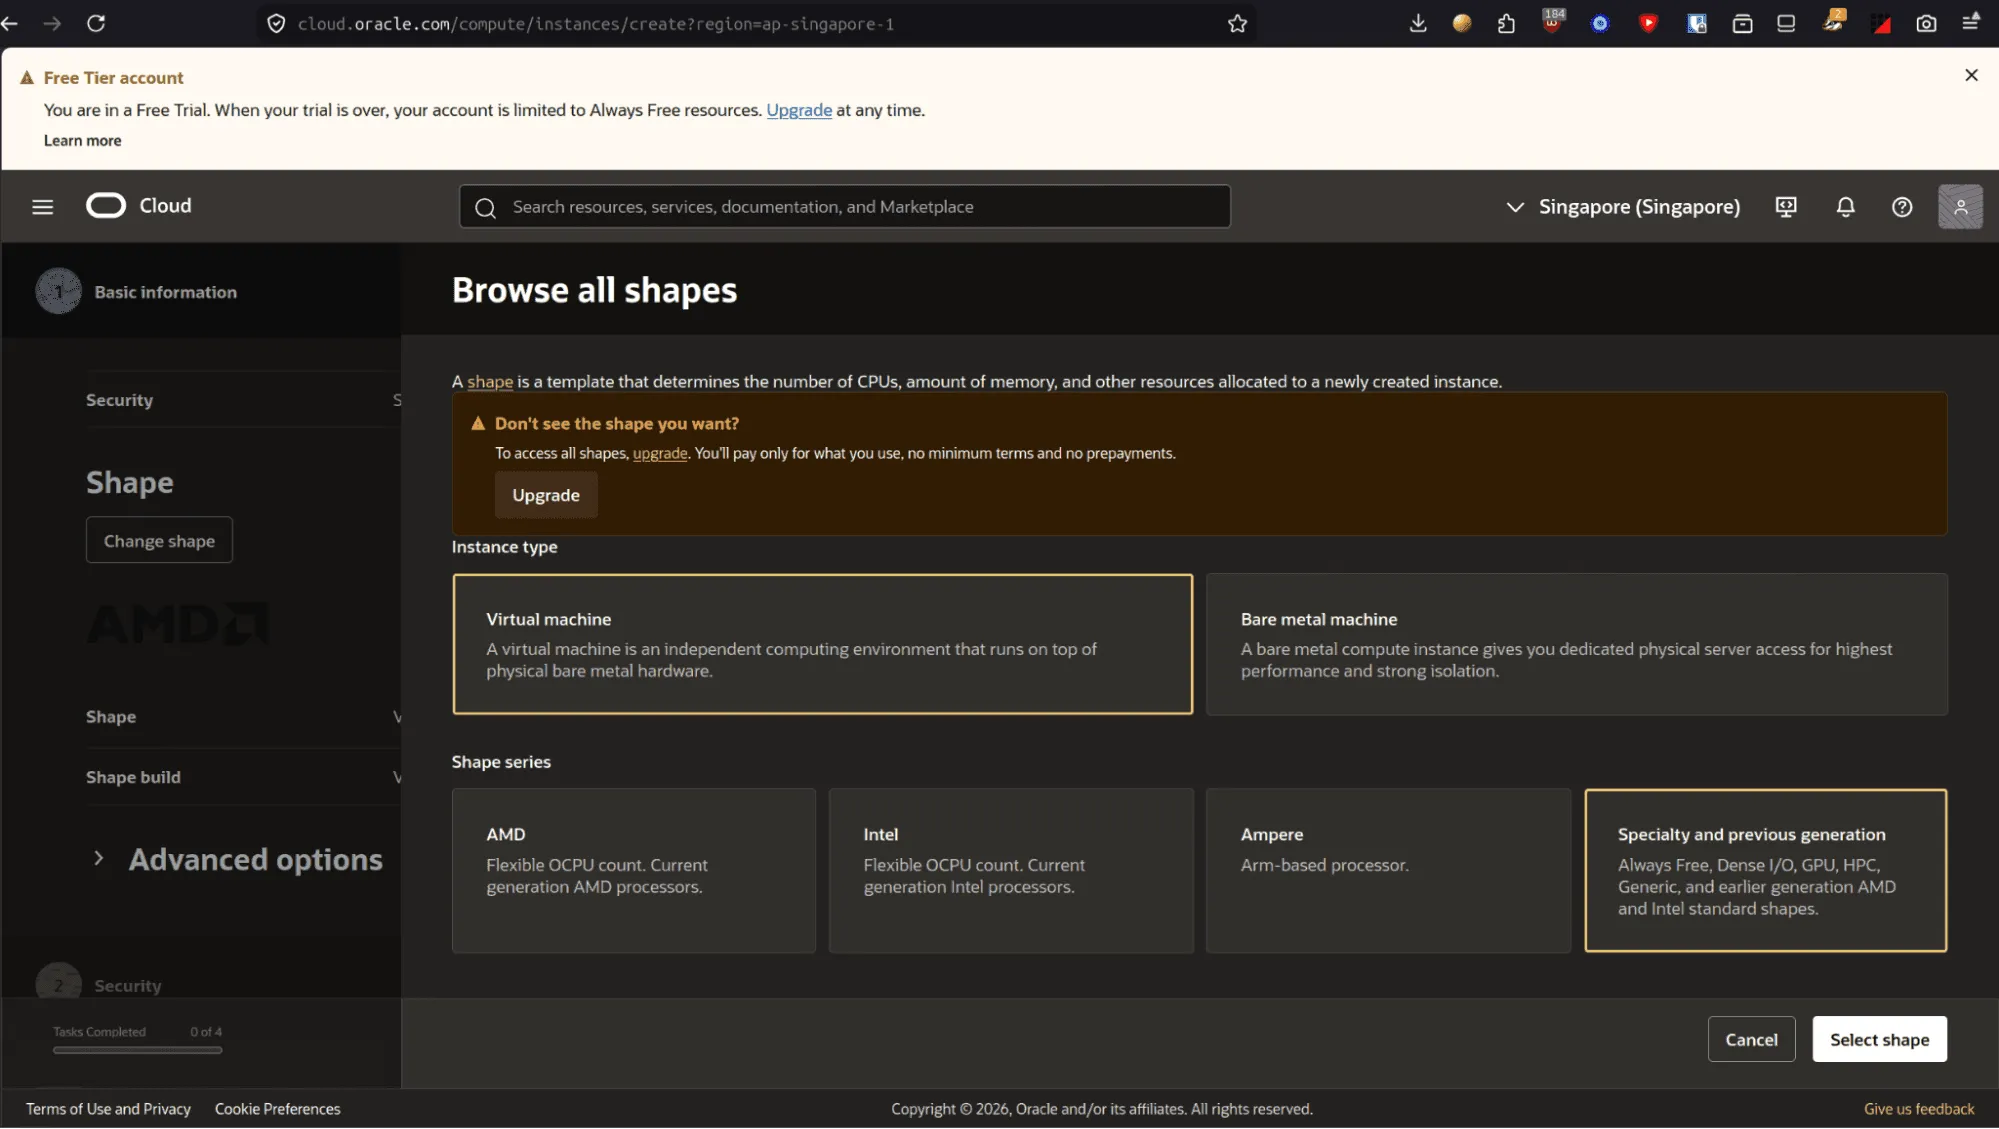
Task: Click the Change shape button
Action: tap(159, 540)
